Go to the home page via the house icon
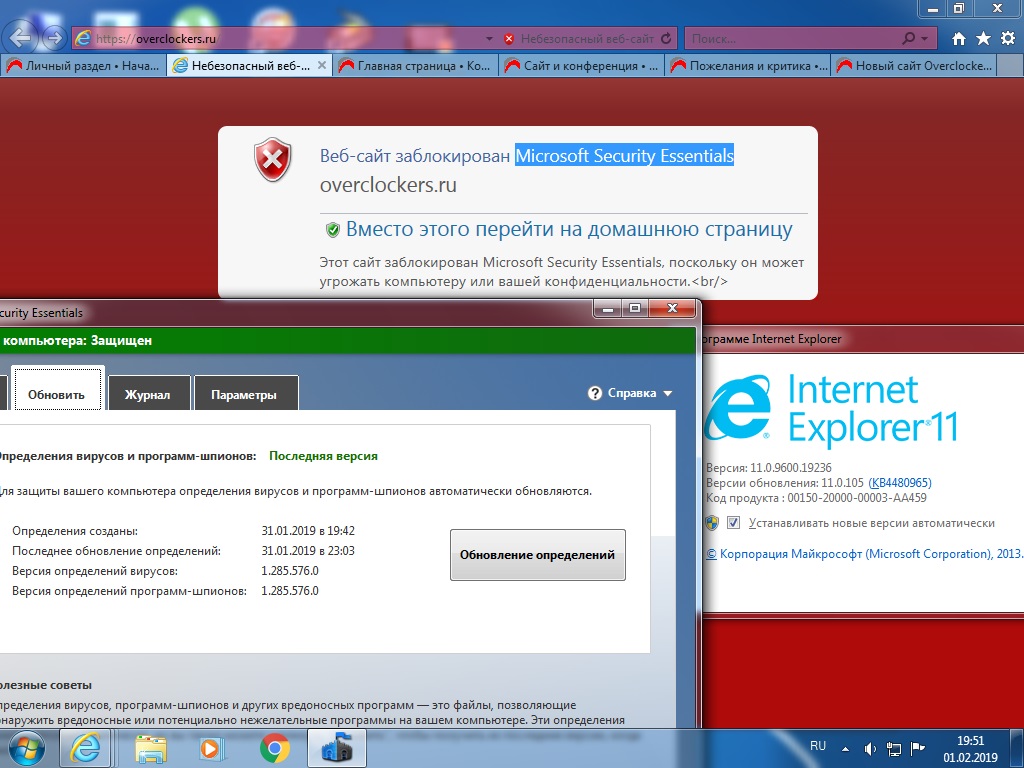The width and height of the screenshot is (1024, 768). 958,39
